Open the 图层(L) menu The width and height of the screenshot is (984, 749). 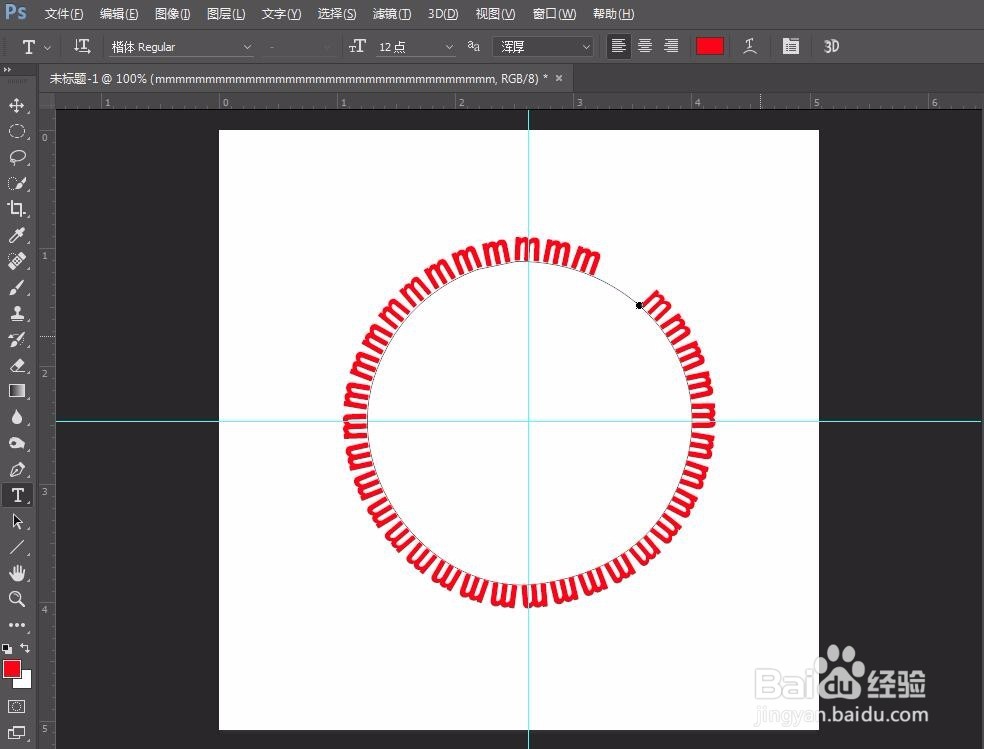pyautogui.click(x=226, y=14)
